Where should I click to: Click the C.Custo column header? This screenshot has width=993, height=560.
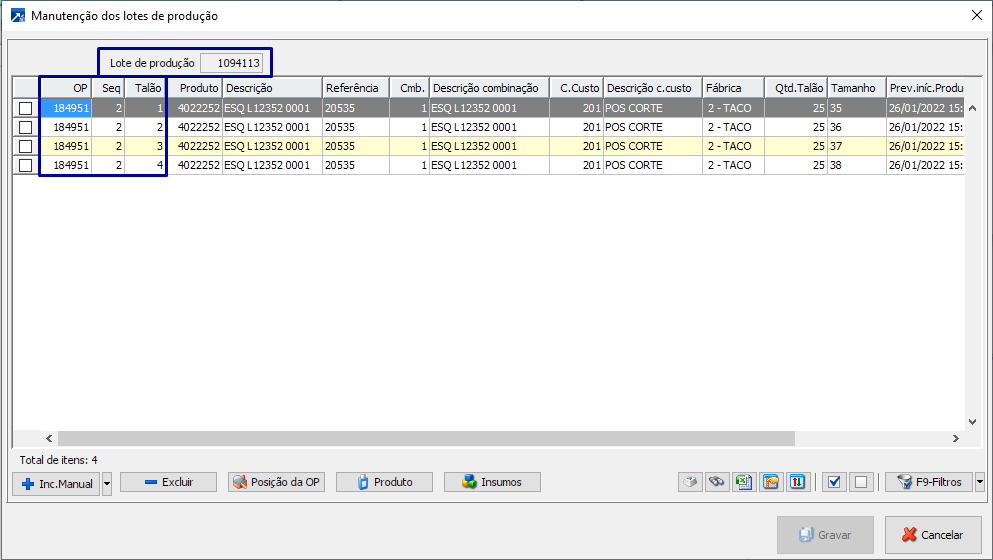(x=576, y=88)
